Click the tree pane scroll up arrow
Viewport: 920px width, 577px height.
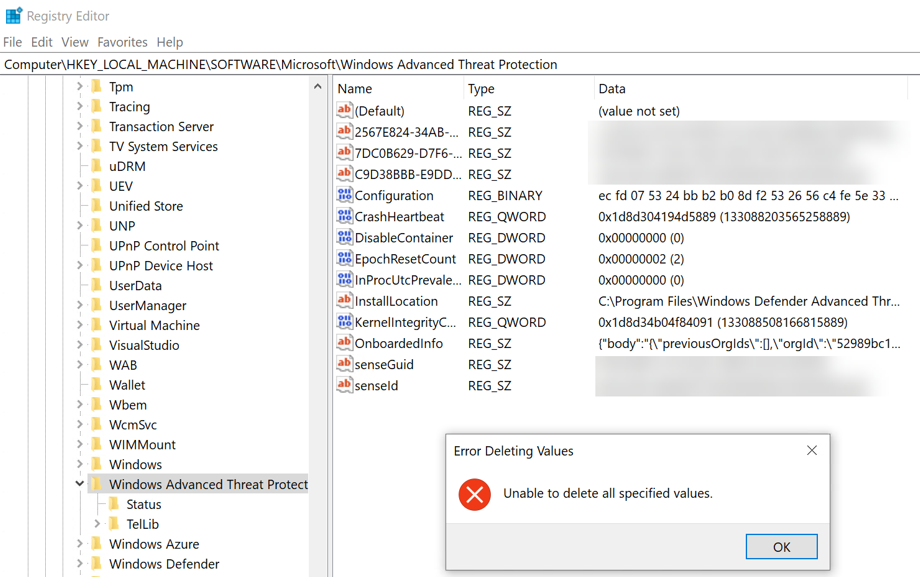[x=317, y=87]
